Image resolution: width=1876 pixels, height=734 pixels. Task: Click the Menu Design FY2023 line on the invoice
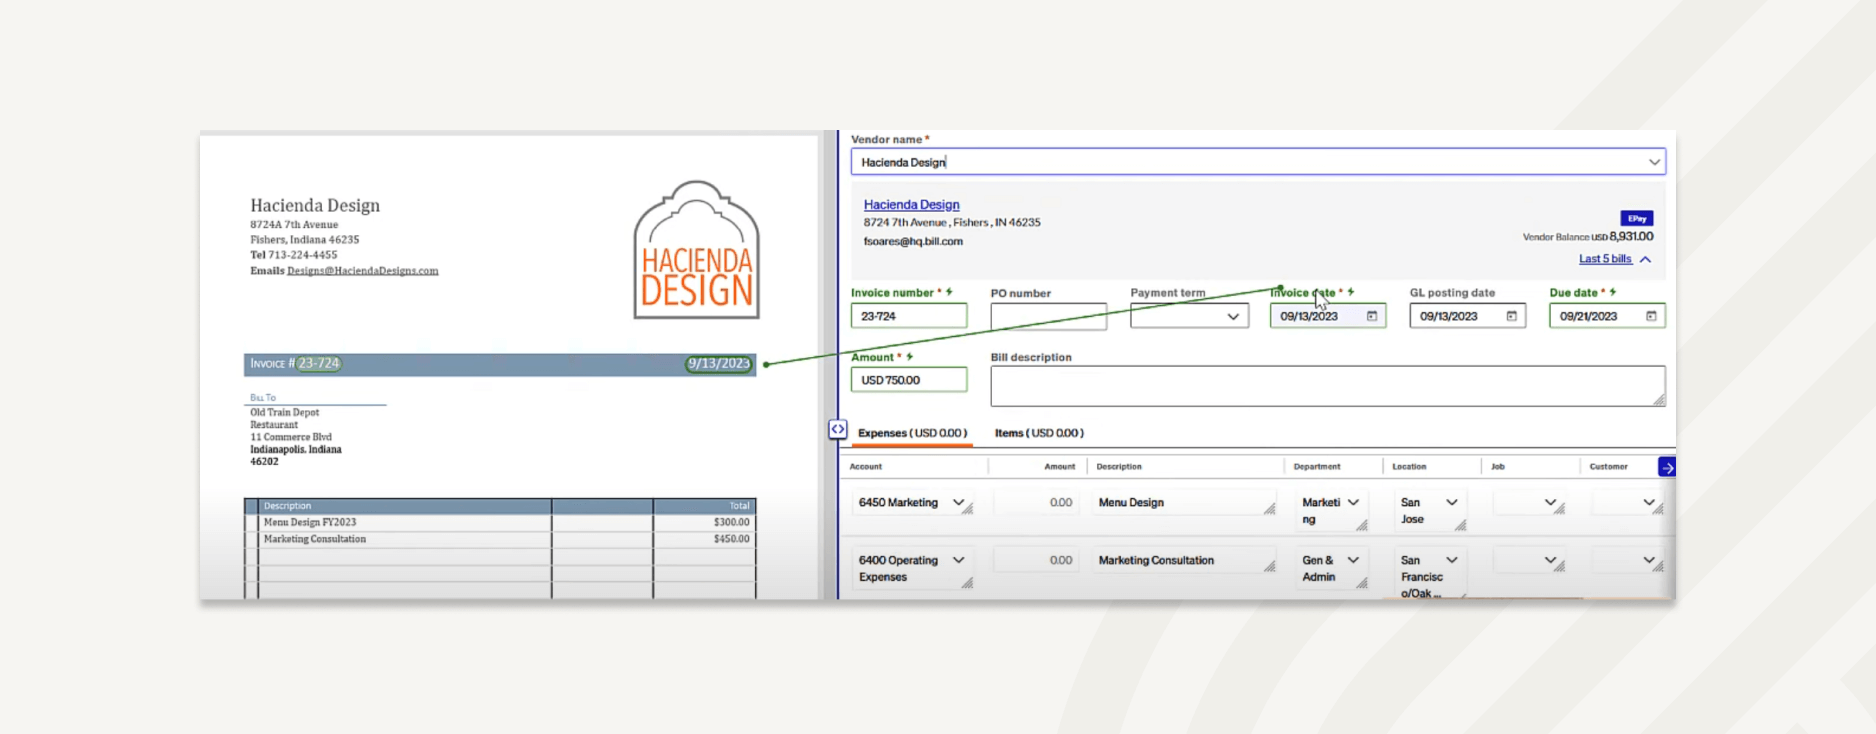point(310,522)
